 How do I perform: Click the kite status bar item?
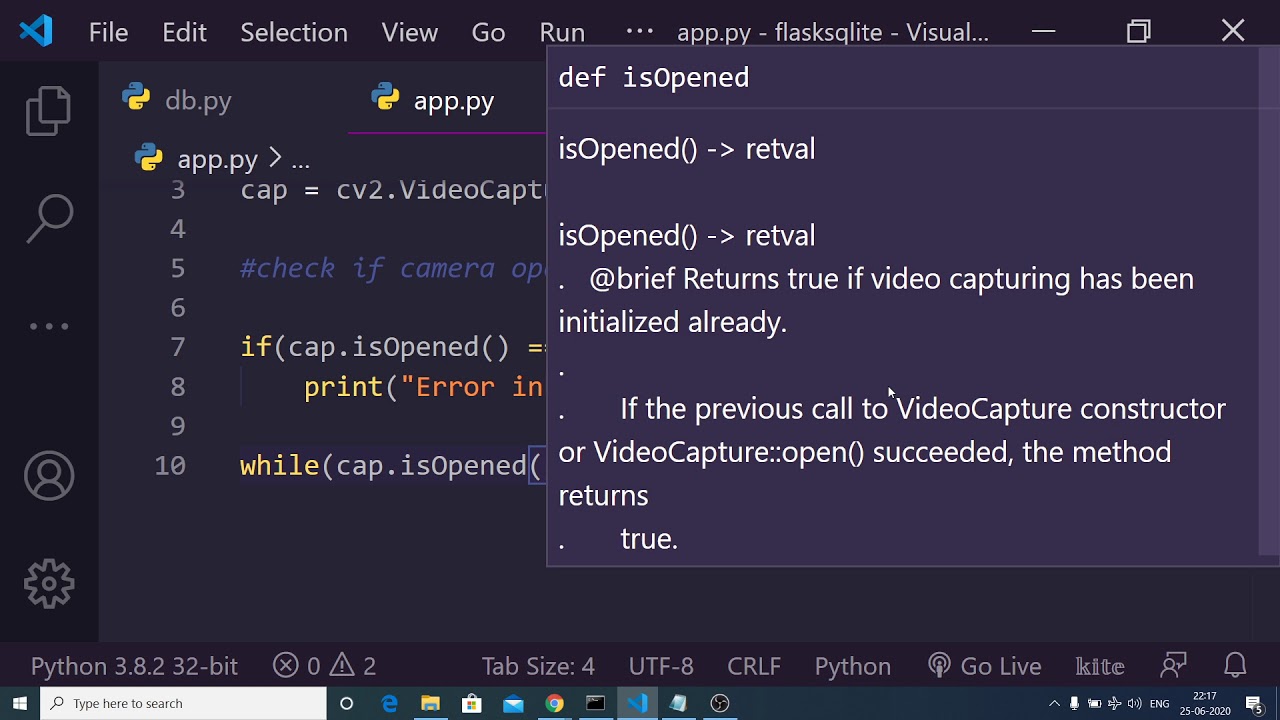(1099, 666)
